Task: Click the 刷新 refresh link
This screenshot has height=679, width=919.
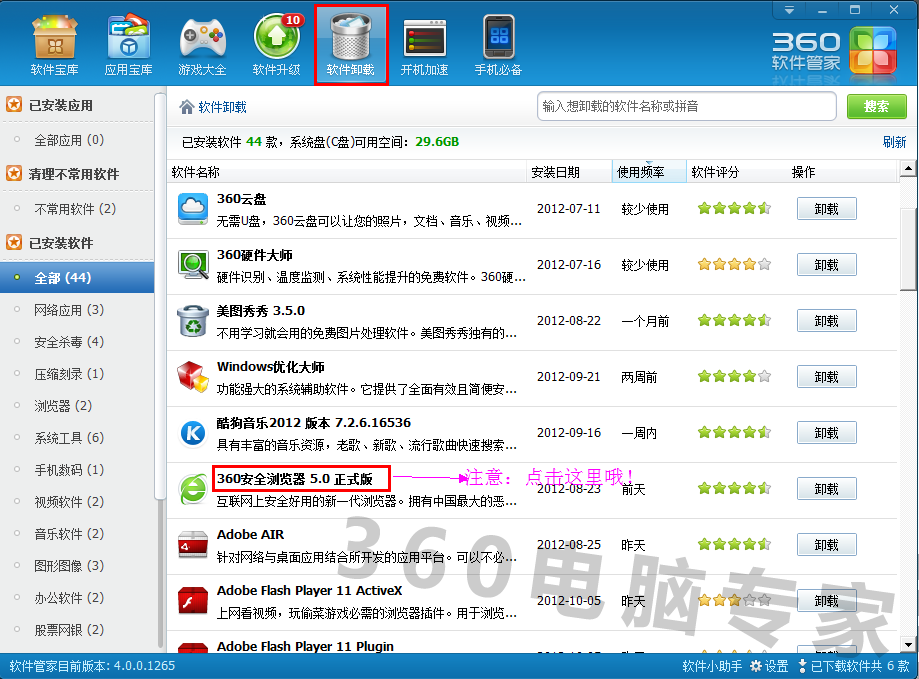Action: point(894,142)
